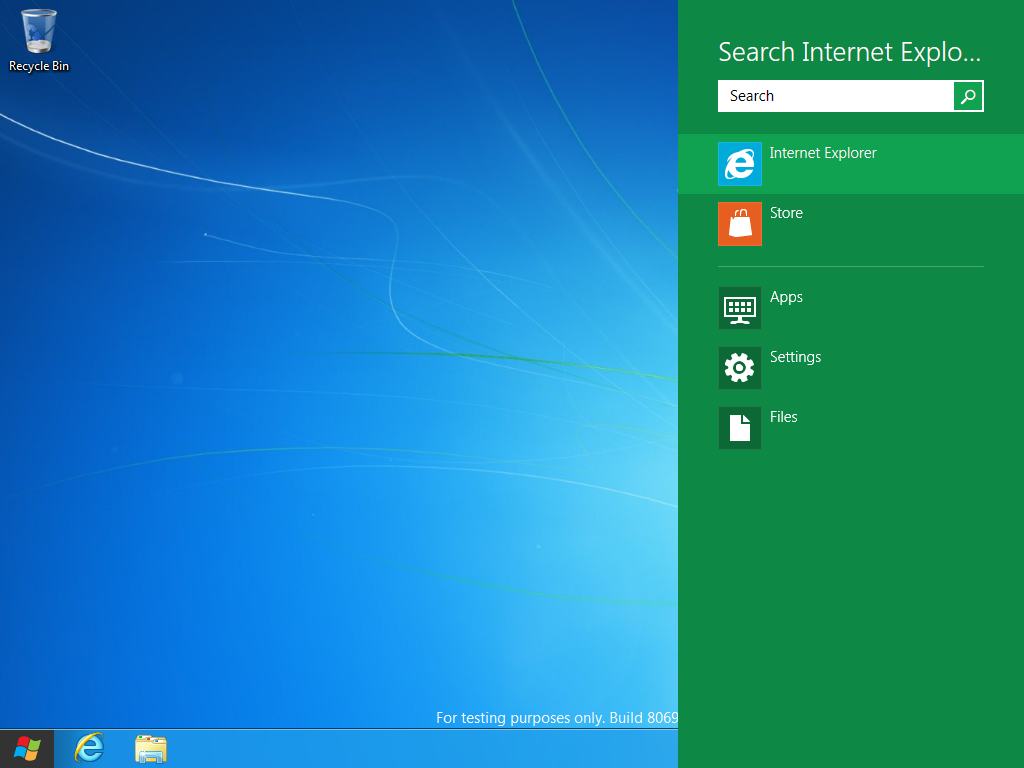Launch Internet Explorer from the taskbar

point(89,748)
